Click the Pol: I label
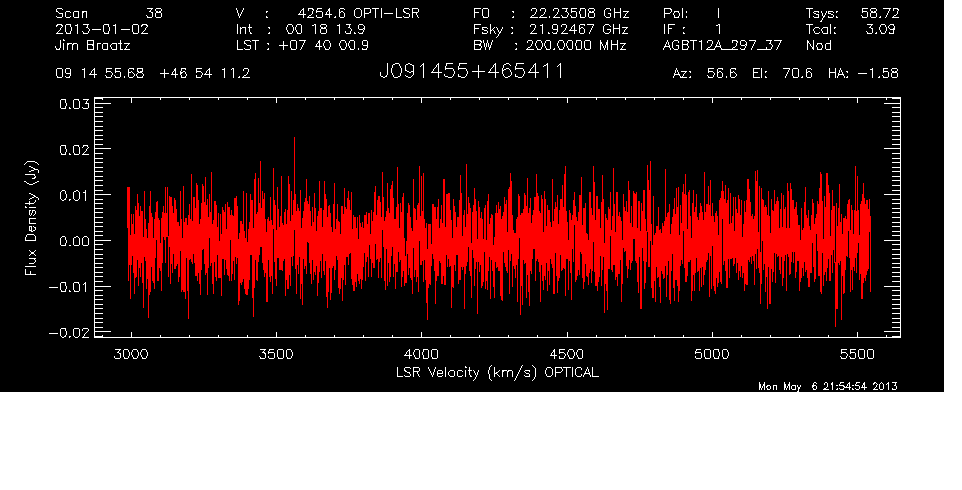Screen dimensions: 962x490 click(691, 13)
